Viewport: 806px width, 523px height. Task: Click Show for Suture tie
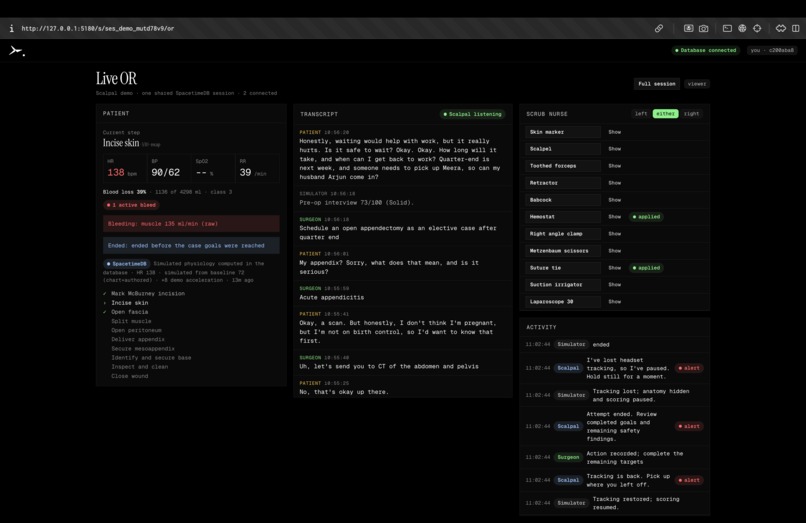(614, 268)
